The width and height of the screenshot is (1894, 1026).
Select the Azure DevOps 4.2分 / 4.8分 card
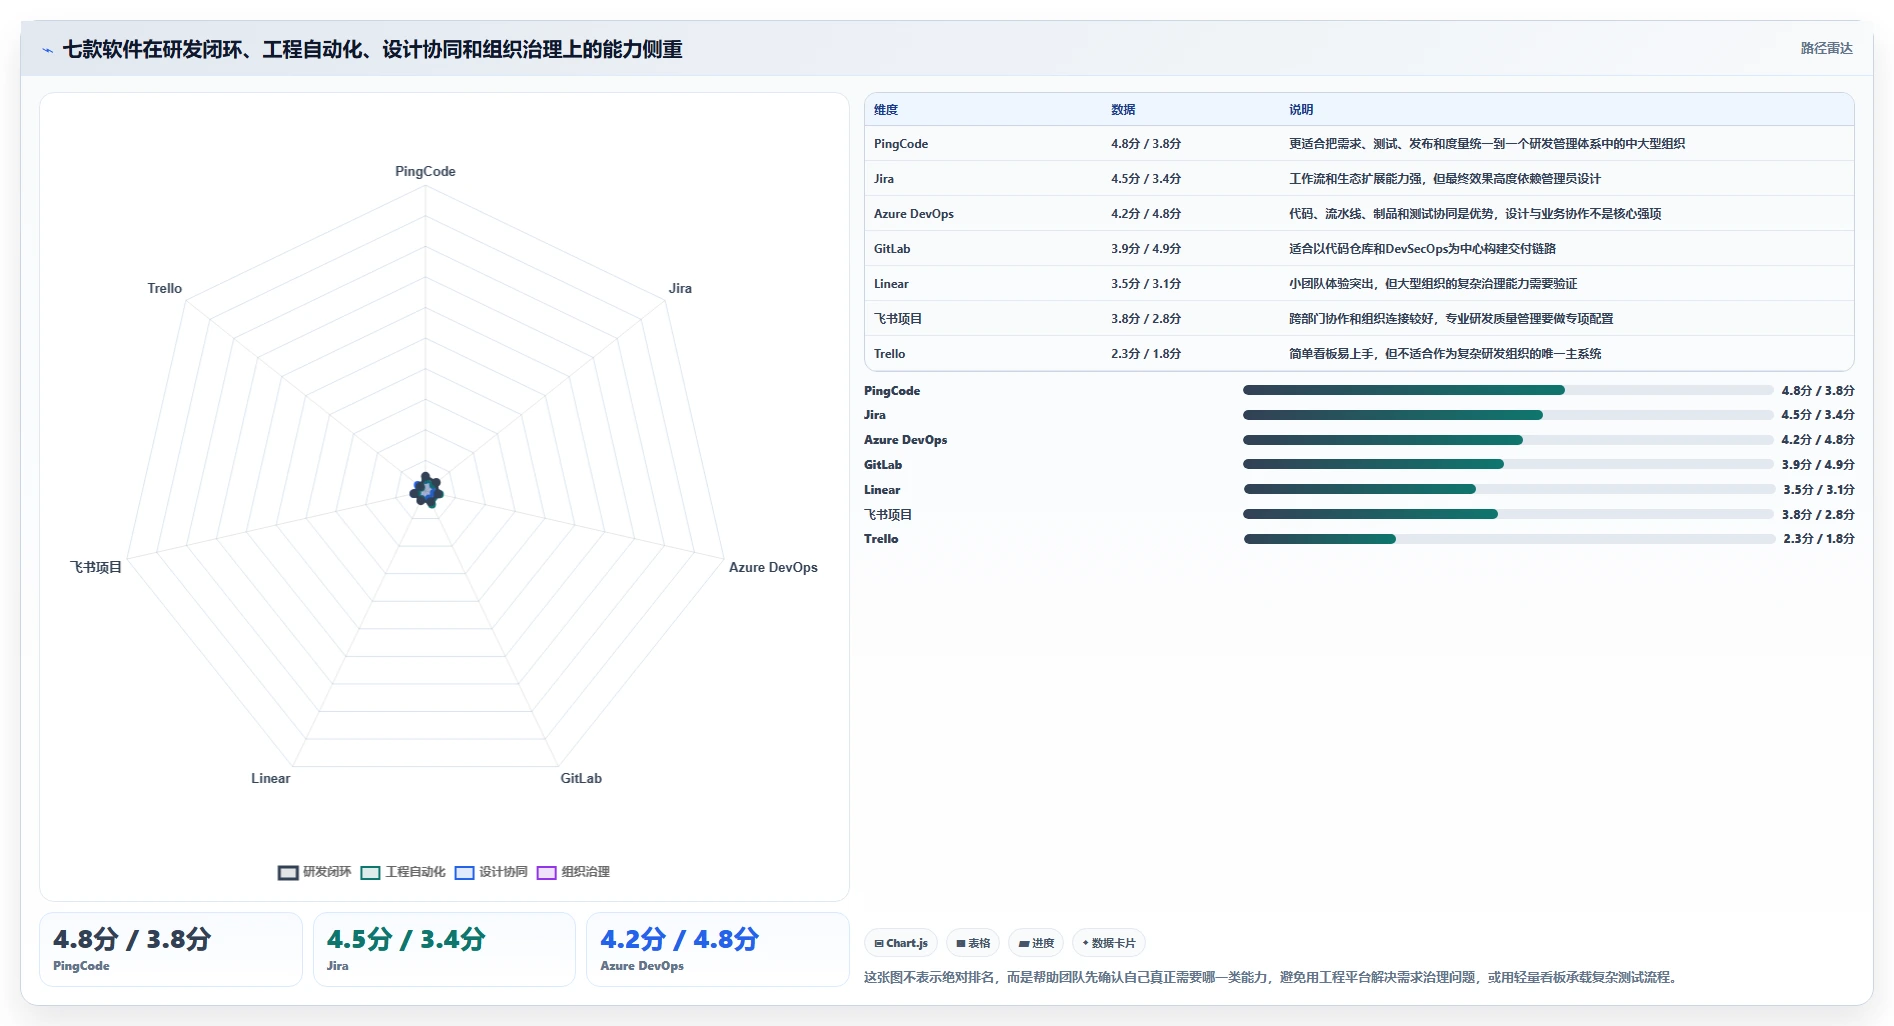(x=717, y=949)
